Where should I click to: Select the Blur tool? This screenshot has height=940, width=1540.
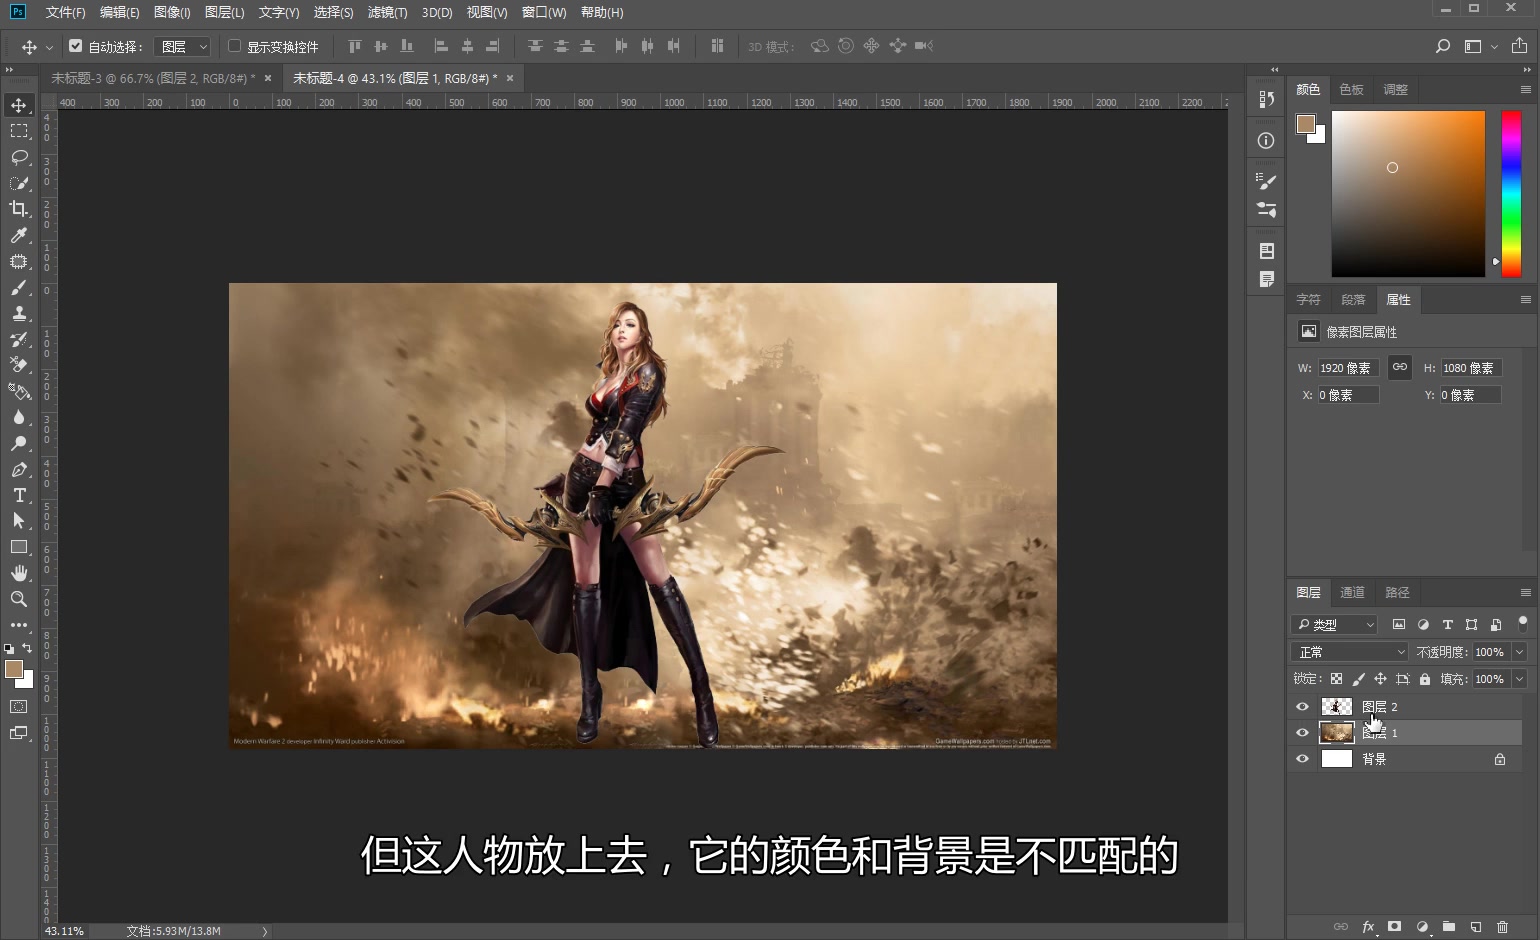[x=19, y=417]
